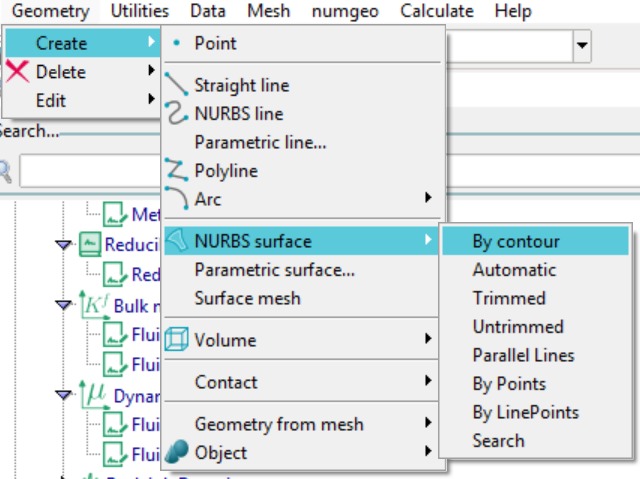Open the Utilities menu
640x479 pixels.
click(139, 12)
